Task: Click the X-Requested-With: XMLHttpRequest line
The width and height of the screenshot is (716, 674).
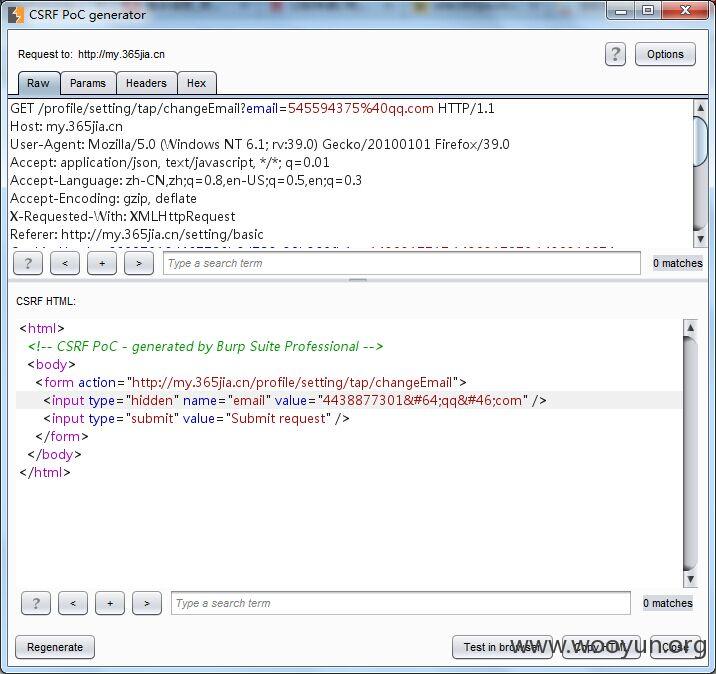Action: tap(122, 216)
